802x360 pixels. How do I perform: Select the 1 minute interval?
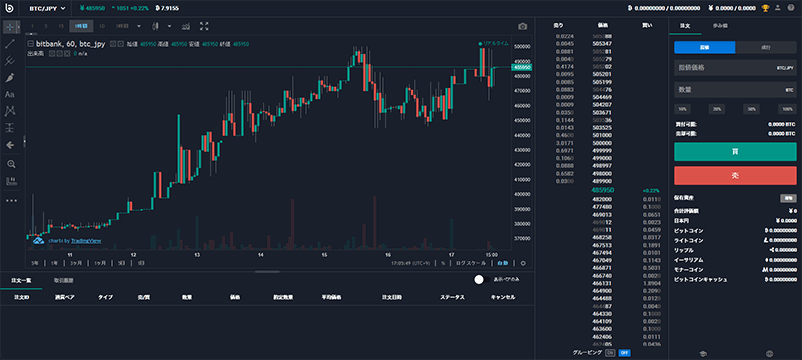tap(32, 26)
